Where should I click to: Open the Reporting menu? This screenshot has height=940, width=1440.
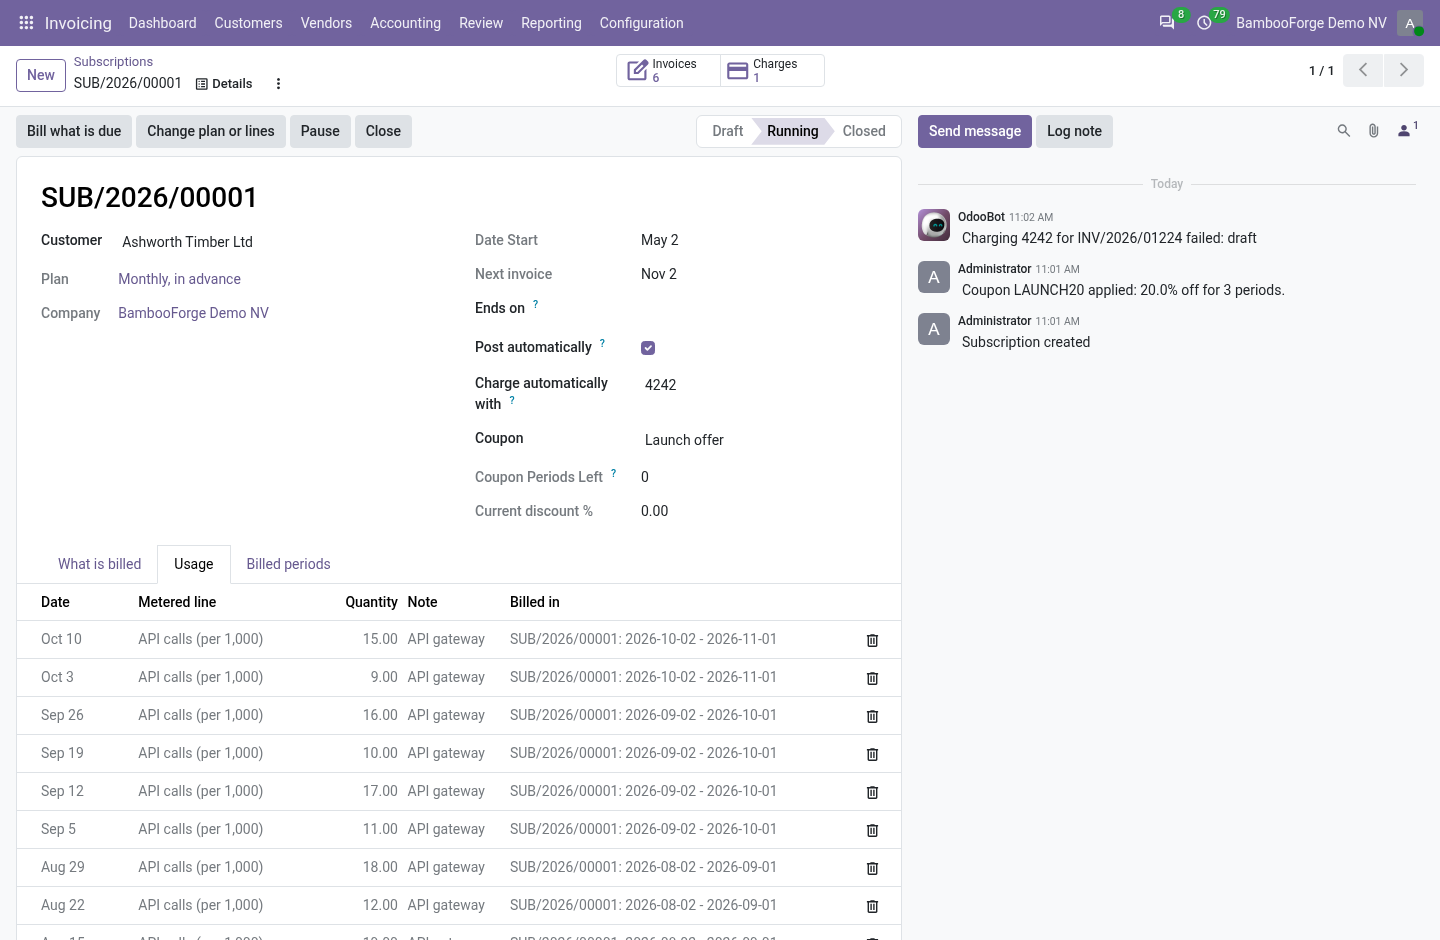(551, 23)
